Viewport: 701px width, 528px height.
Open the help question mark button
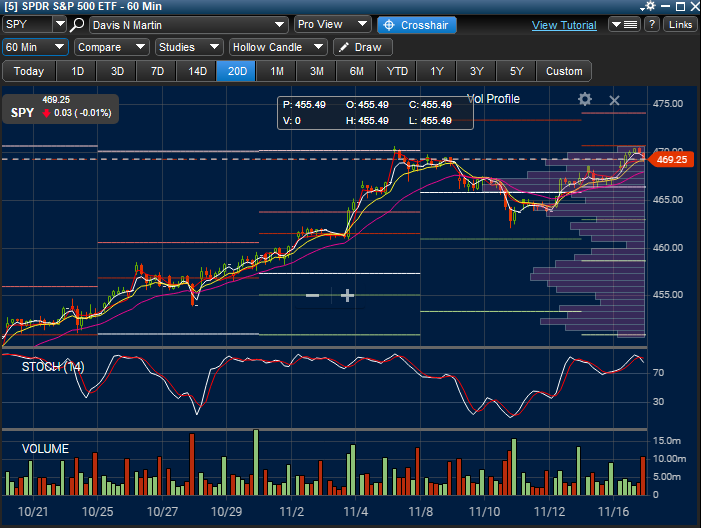click(x=652, y=25)
